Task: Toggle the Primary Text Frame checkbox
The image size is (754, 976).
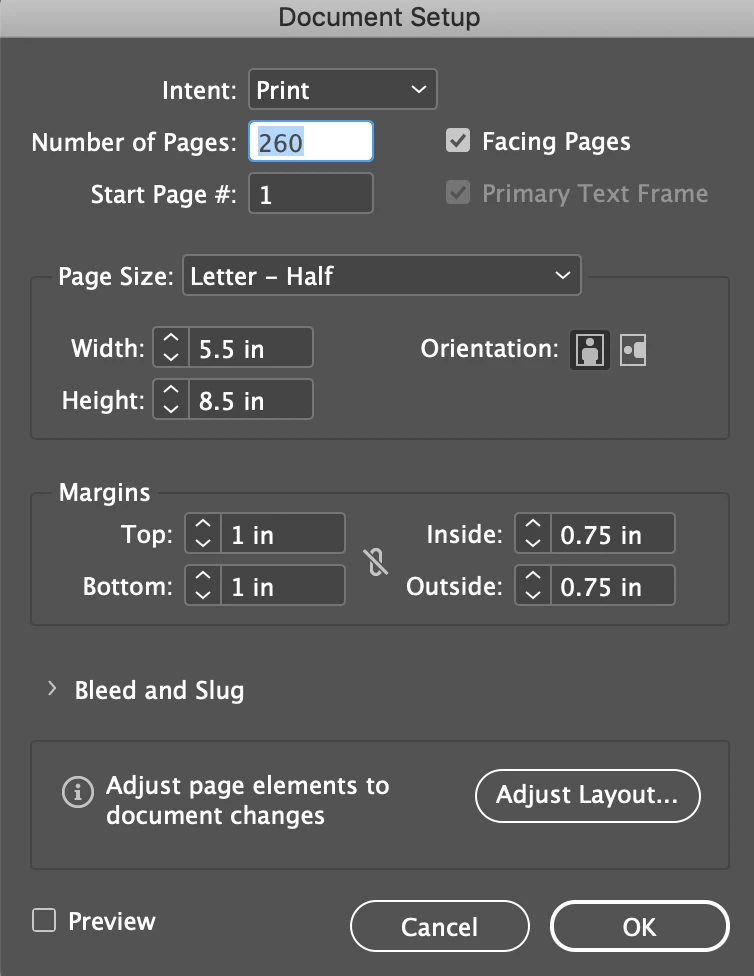Action: point(458,192)
